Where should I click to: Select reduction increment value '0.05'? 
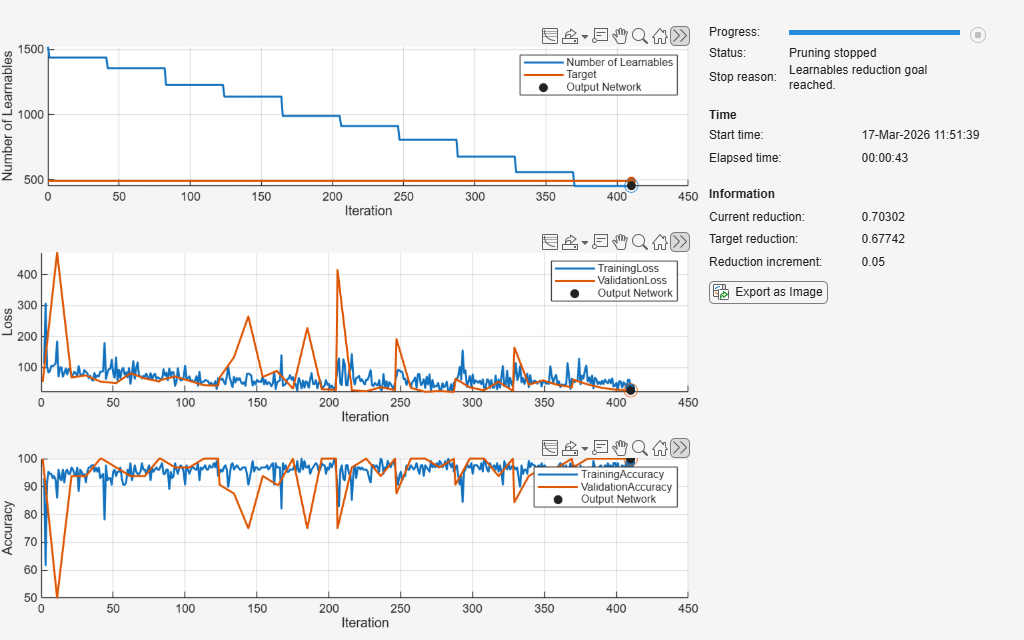tap(873, 261)
